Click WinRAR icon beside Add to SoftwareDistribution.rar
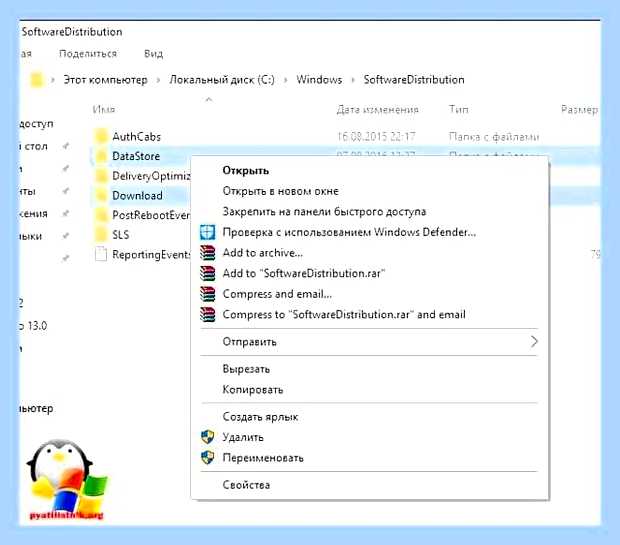The image size is (620, 545). click(208, 273)
